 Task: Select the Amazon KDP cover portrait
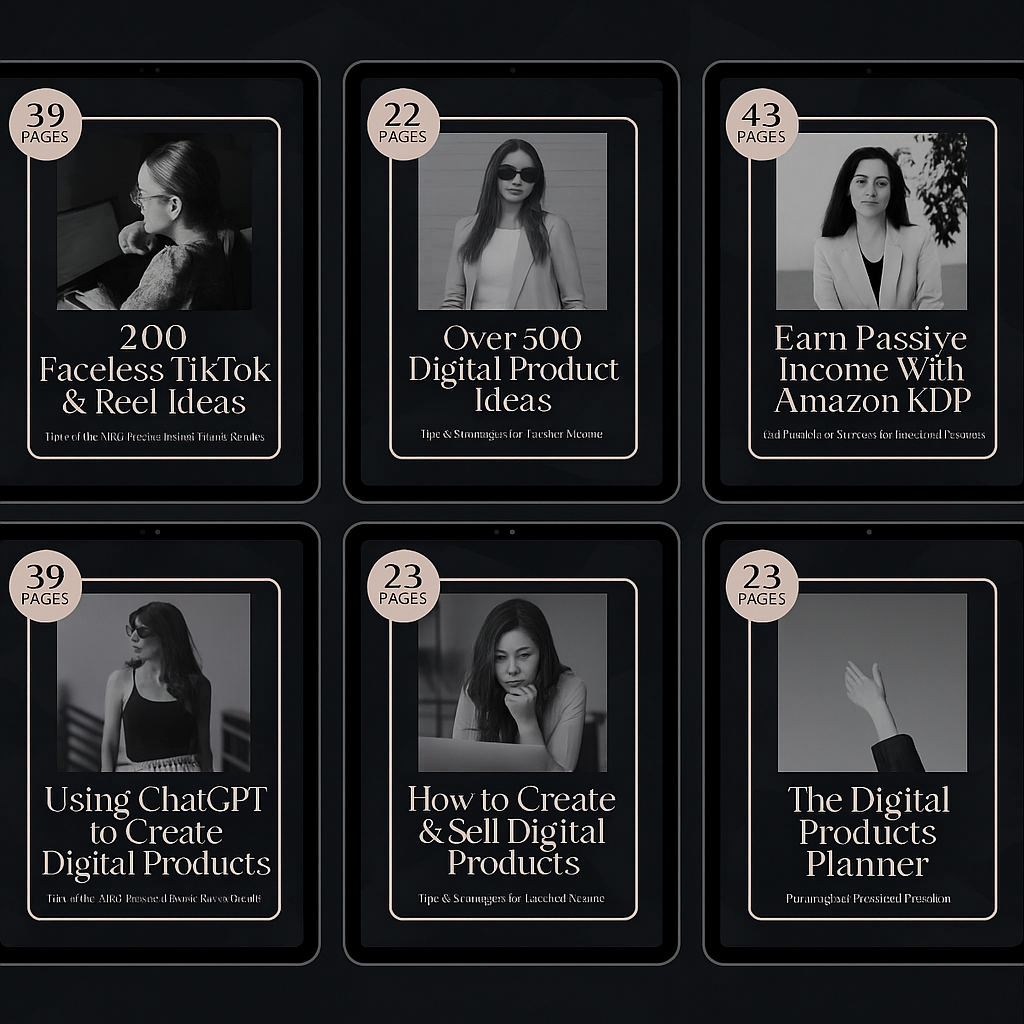(x=872, y=221)
